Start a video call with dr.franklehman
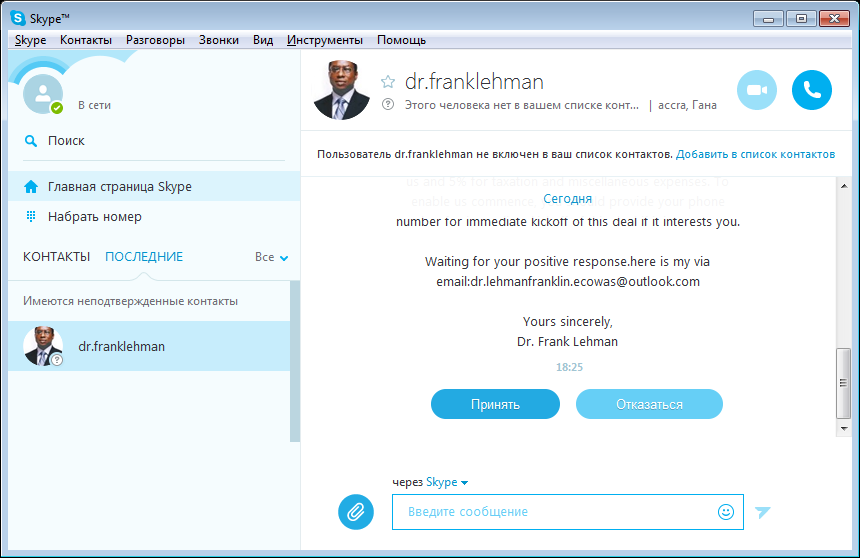 (757, 90)
